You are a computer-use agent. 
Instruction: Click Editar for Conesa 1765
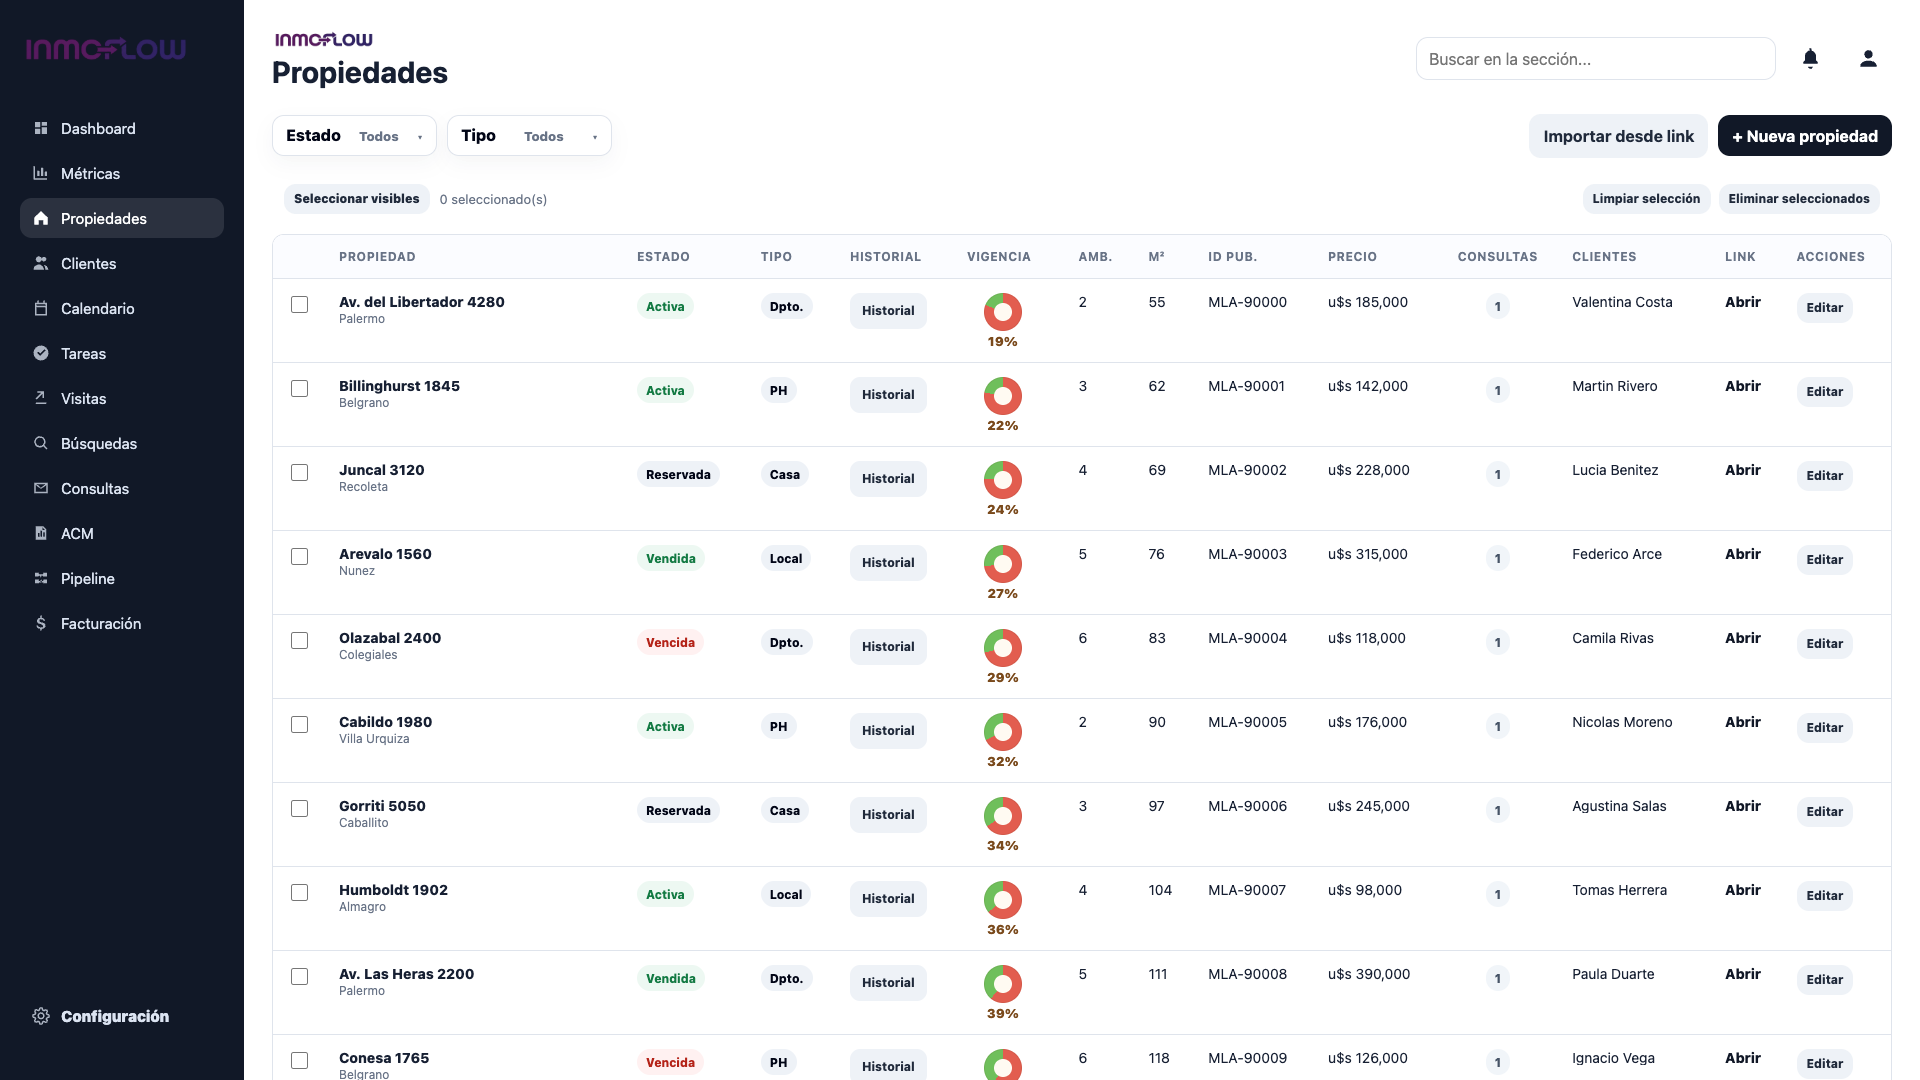(1824, 1064)
